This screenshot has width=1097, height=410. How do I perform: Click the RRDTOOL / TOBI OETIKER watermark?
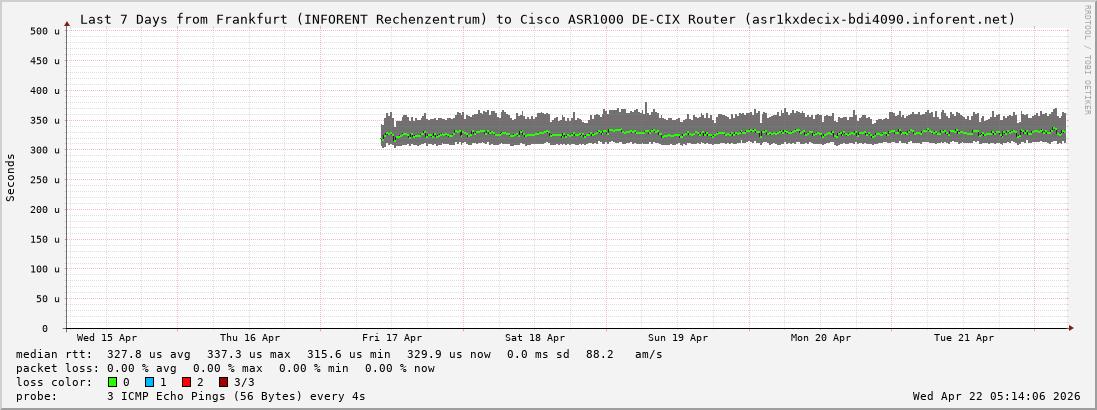point(1087,58)
